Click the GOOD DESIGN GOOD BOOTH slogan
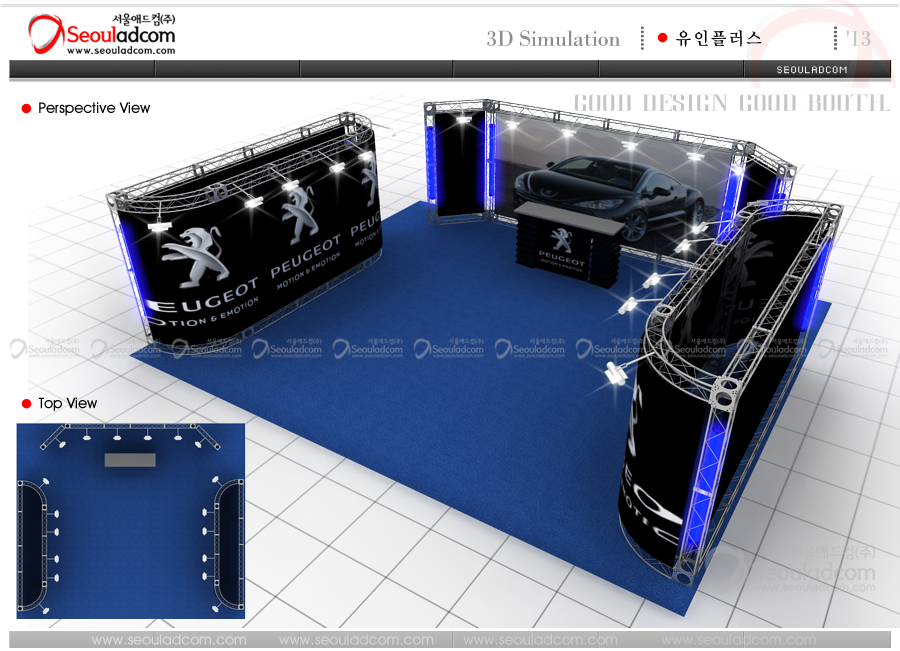The image size is (900, 651). pos(731,103)
